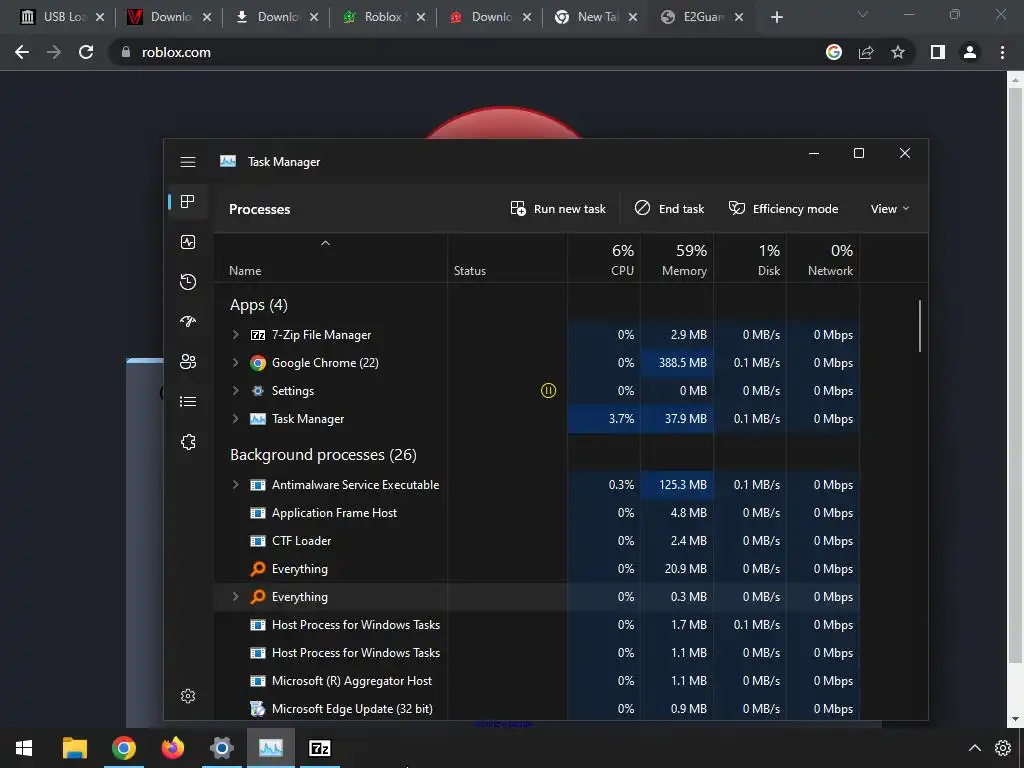Select the Google Chrome process icon
Viewport: 1024px width, 768px height.
click(258, 363)
